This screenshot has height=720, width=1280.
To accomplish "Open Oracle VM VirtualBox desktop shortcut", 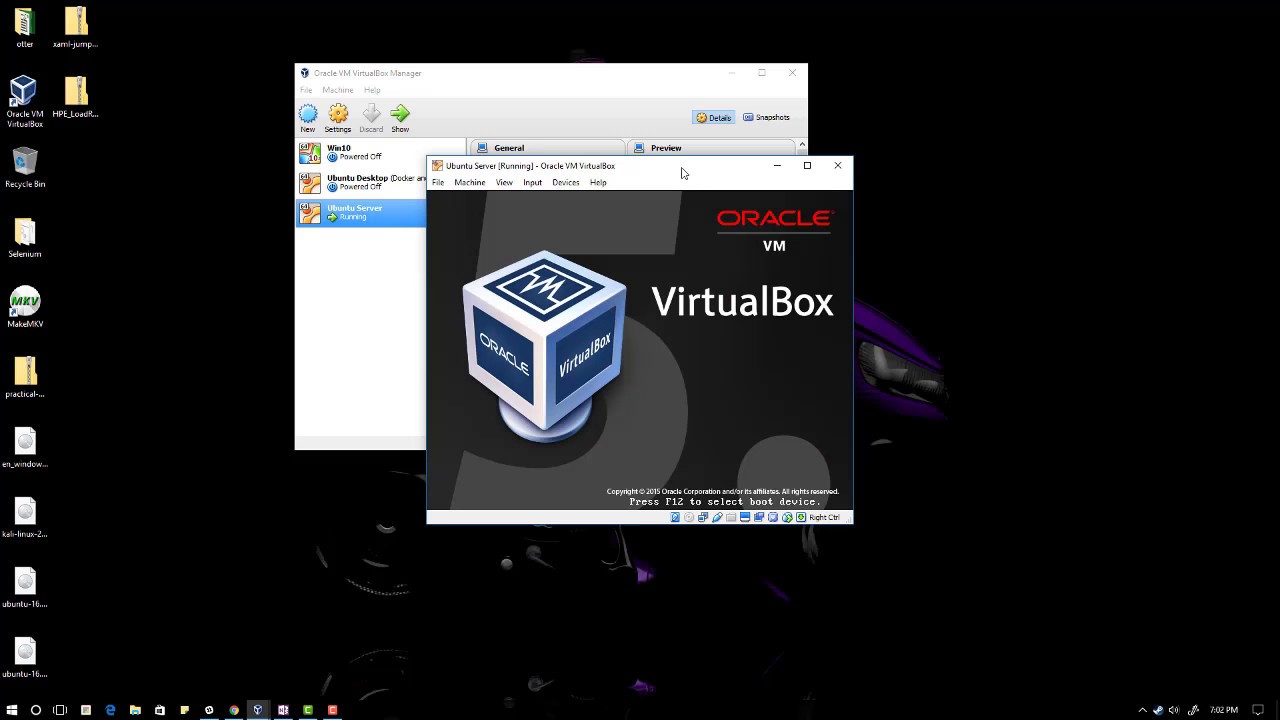I will coord(25,102).
